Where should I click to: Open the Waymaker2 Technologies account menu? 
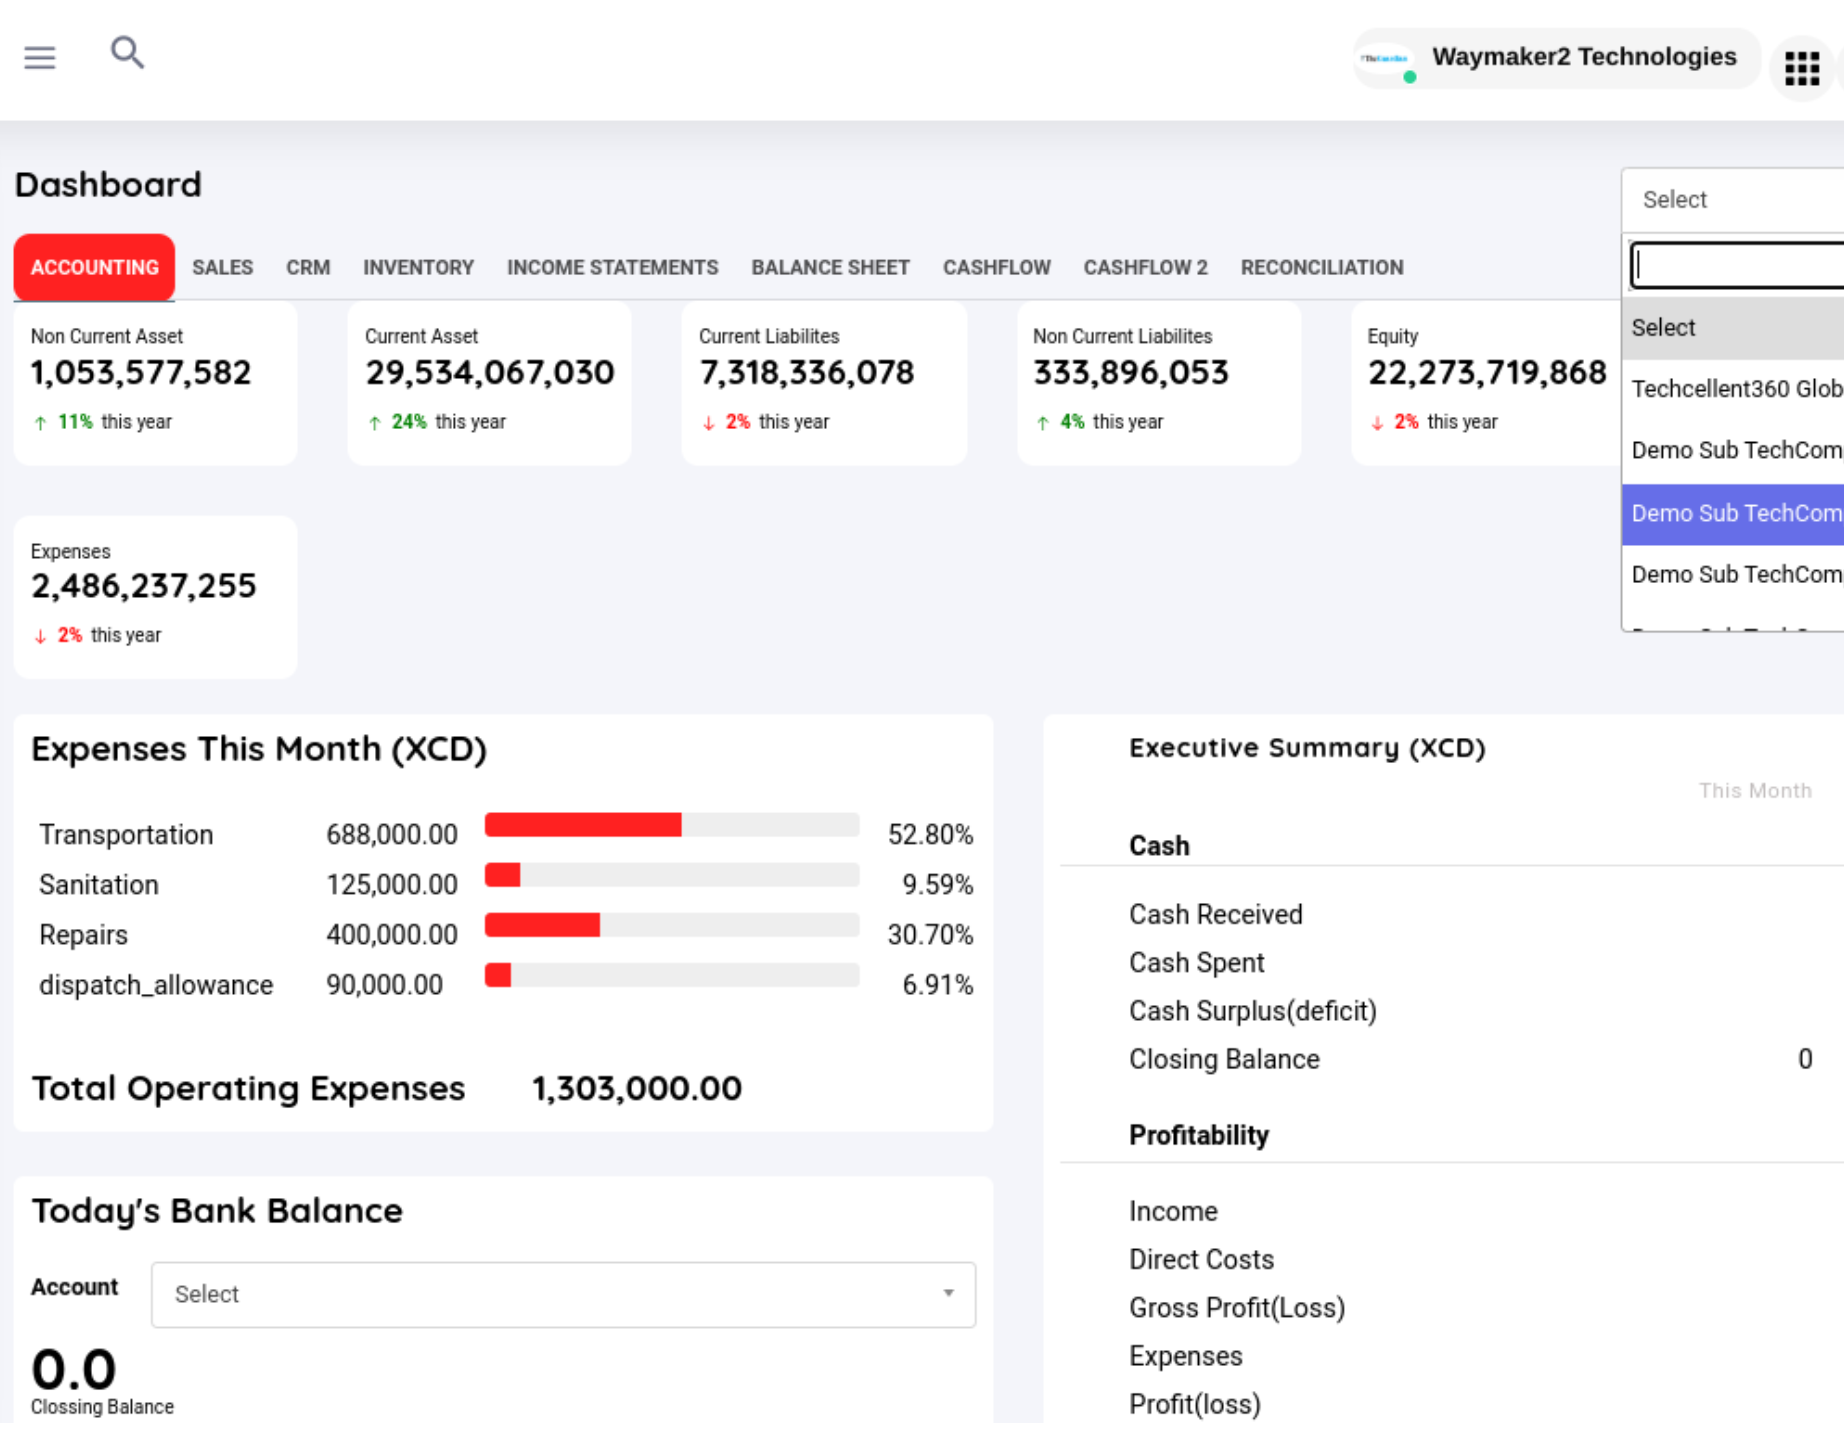pyautogui.click(x=1583, y=57)
